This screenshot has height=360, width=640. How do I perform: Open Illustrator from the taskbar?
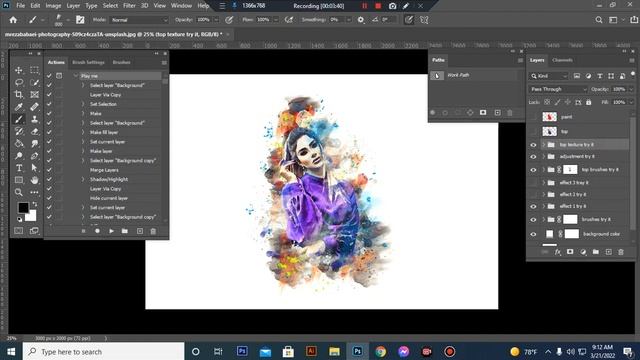(311, 351)
